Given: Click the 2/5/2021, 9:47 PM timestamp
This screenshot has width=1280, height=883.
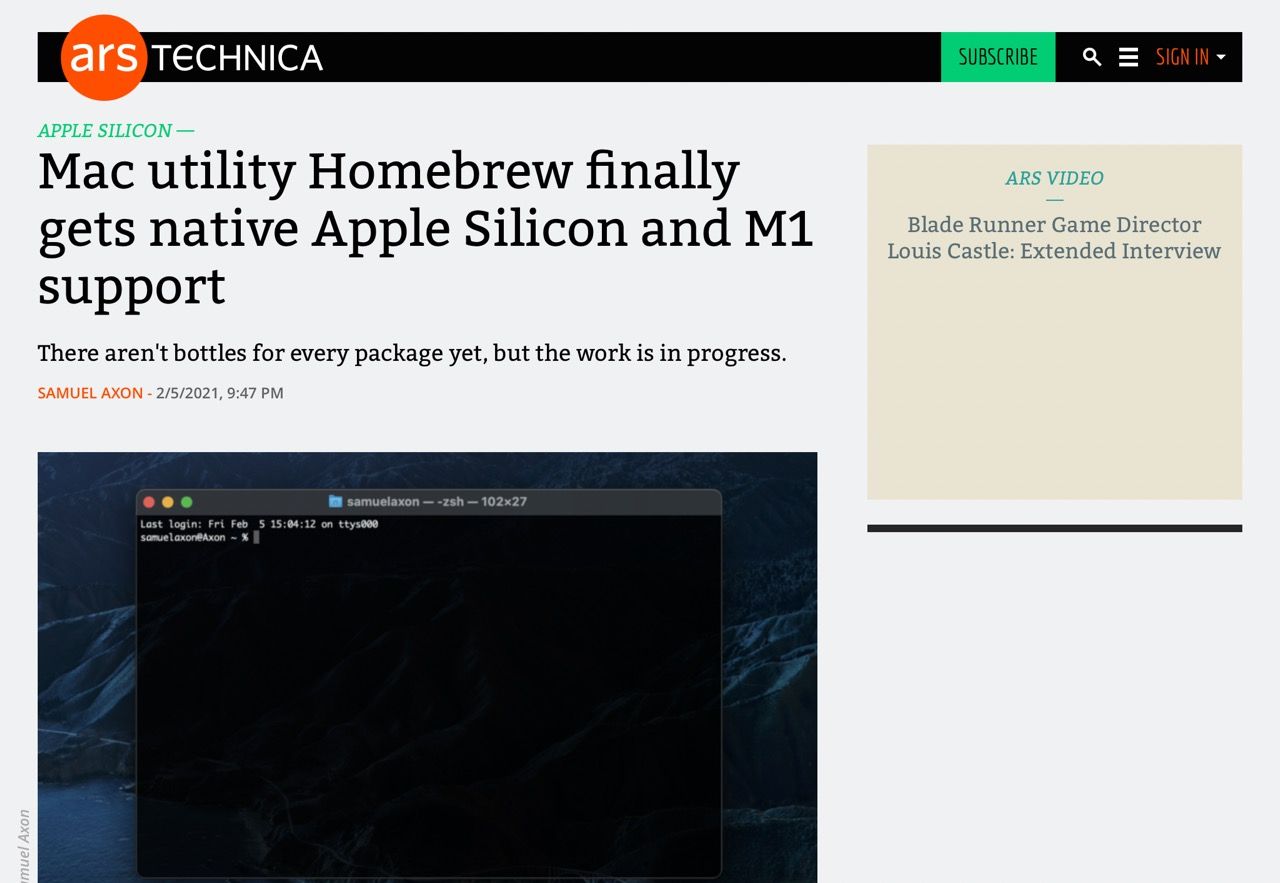Looking at the screenshot, I should [x=220, y=393].
